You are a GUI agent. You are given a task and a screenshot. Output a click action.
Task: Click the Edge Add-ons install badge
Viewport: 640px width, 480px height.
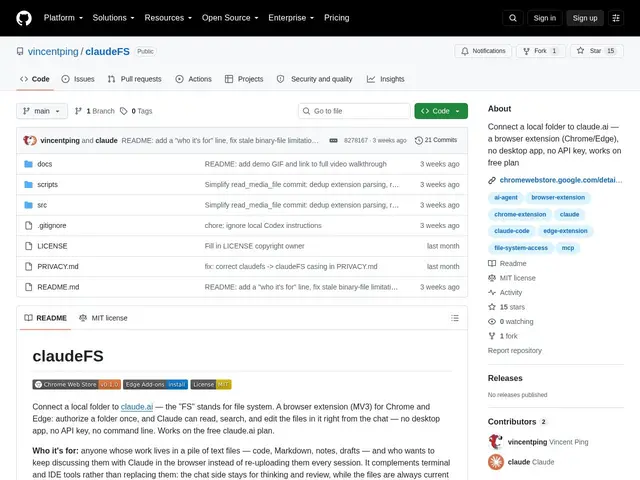pos(156,384)
